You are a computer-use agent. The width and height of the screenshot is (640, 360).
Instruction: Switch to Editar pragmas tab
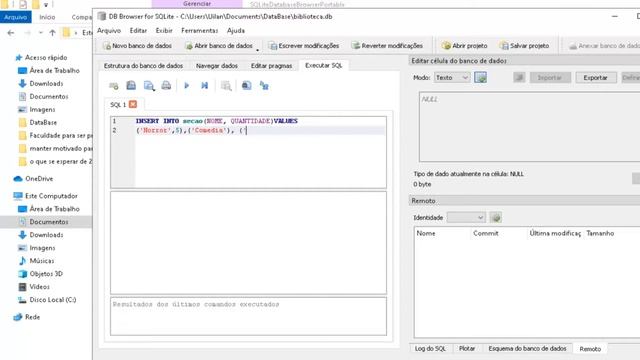(x=271, y=66)
